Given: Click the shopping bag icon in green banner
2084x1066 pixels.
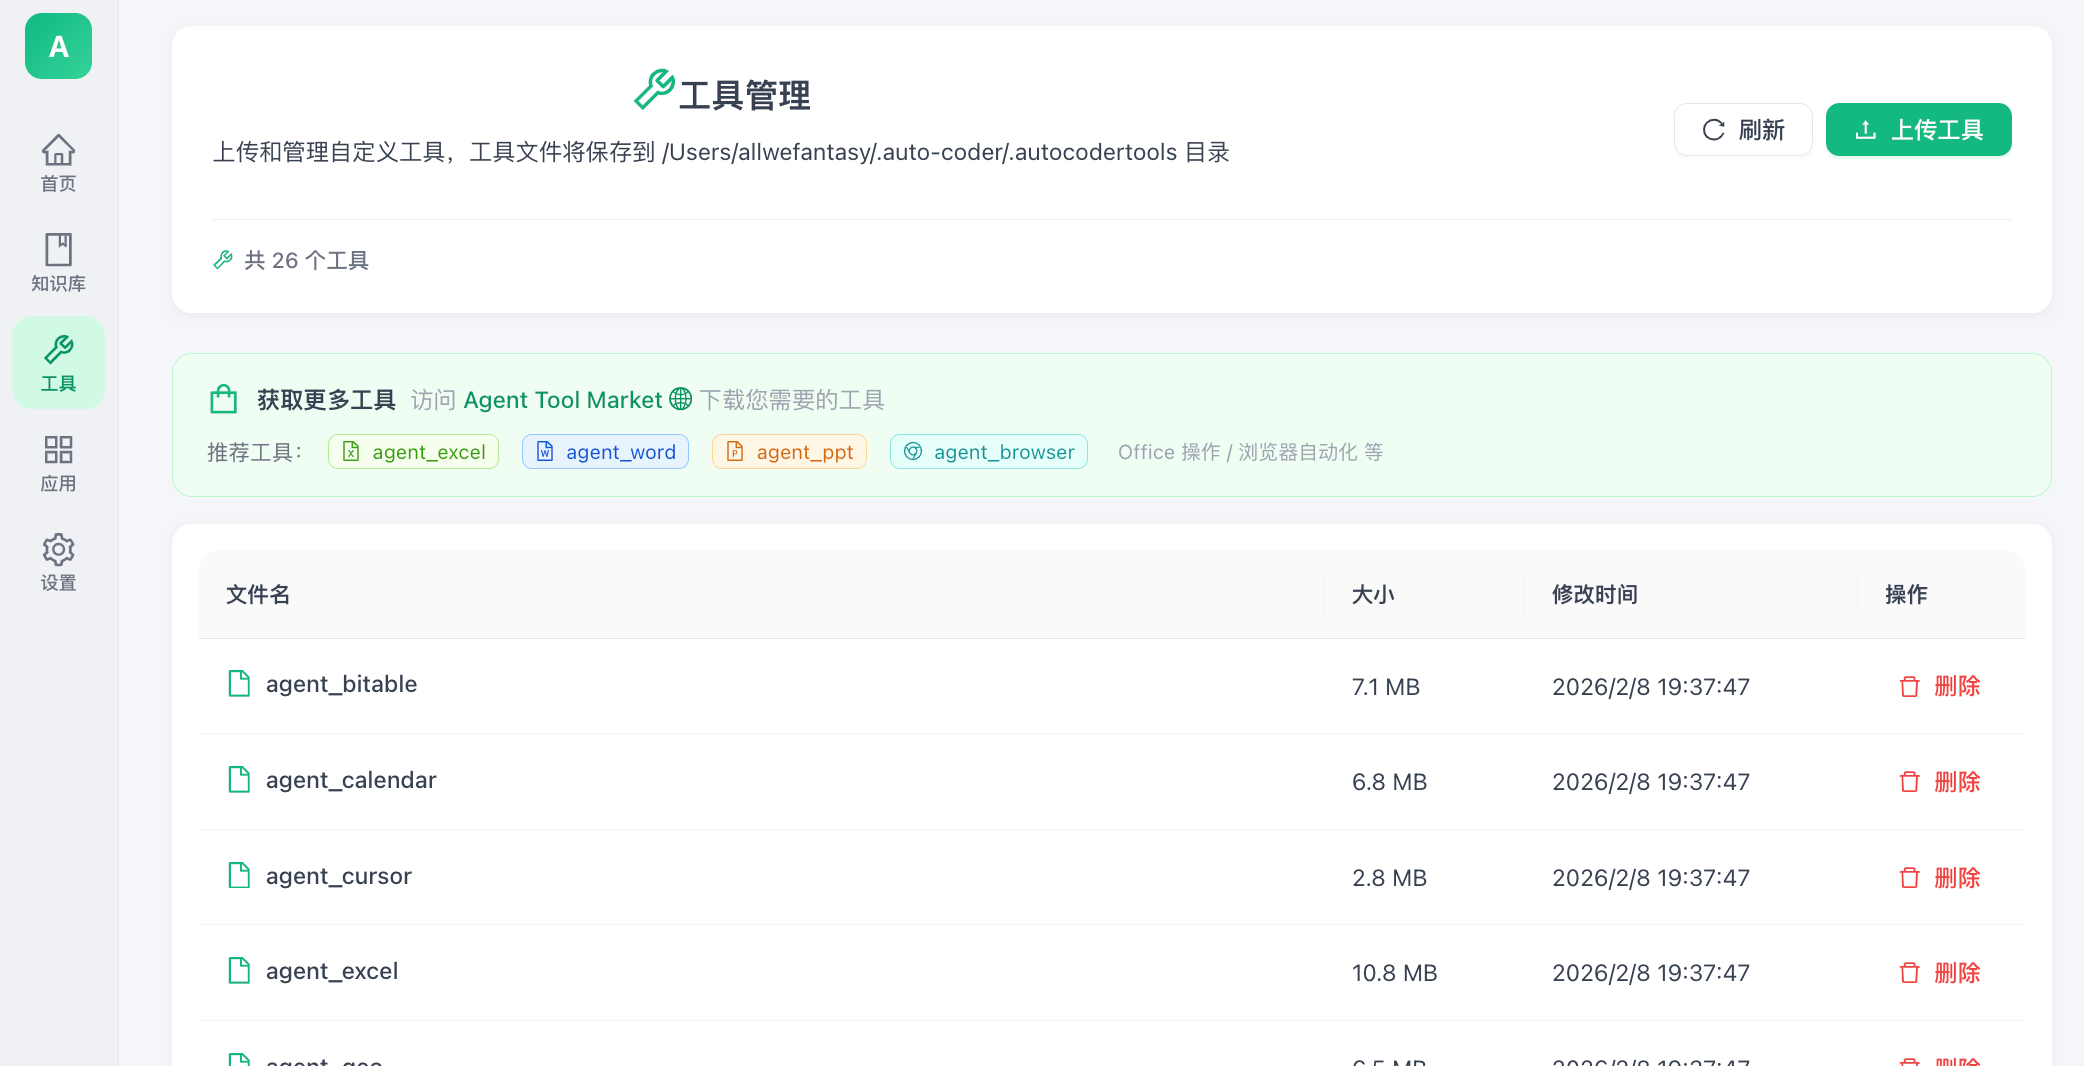Looking at the screenshot, I should point(224,398).
